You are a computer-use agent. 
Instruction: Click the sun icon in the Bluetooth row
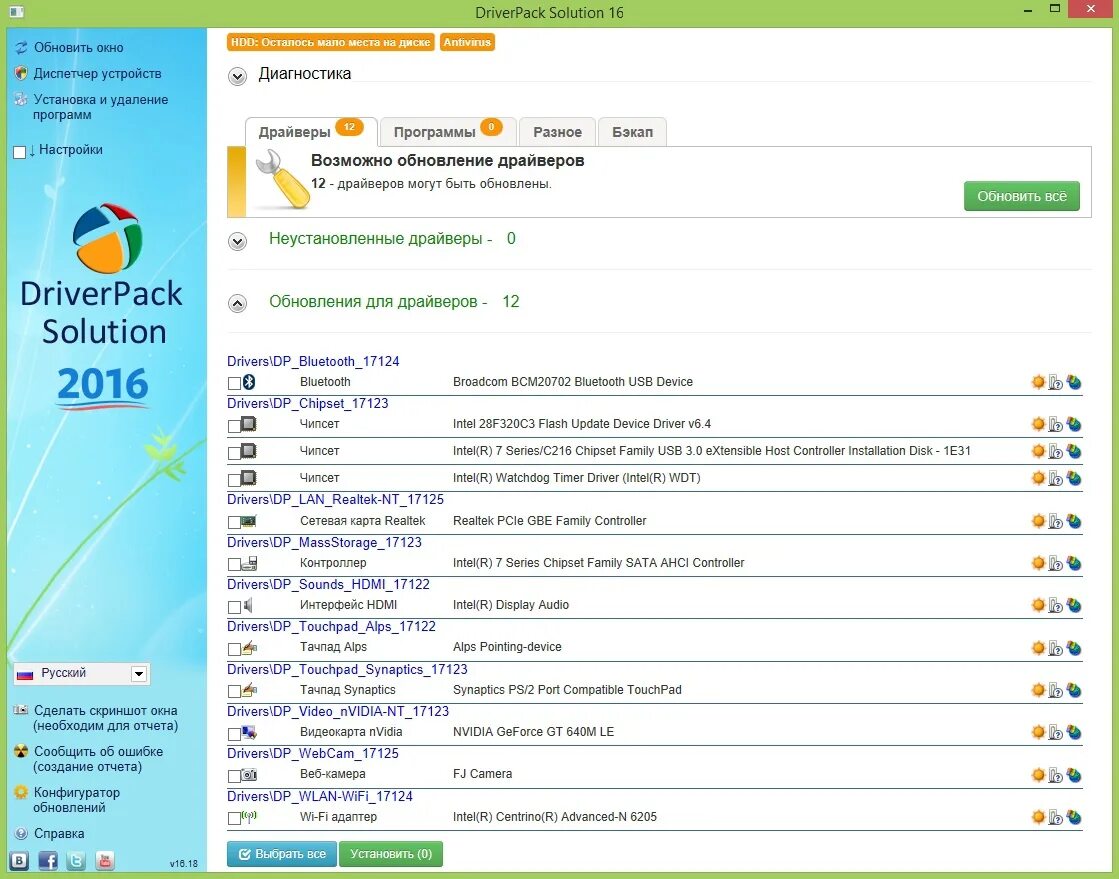tap(1038, 382)
